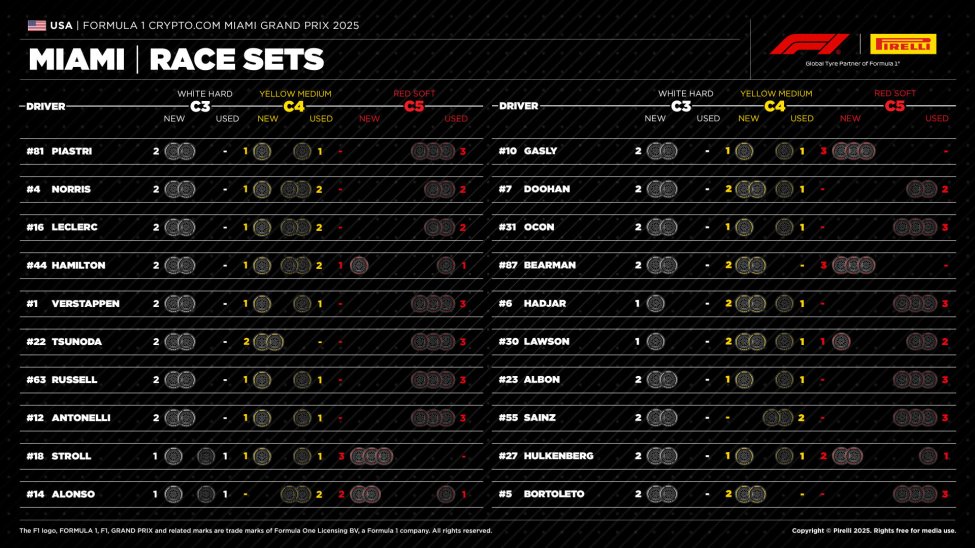Click Alonso's used red soft tyre
Viewport: 975px width, 548px height.
[445, 494]
